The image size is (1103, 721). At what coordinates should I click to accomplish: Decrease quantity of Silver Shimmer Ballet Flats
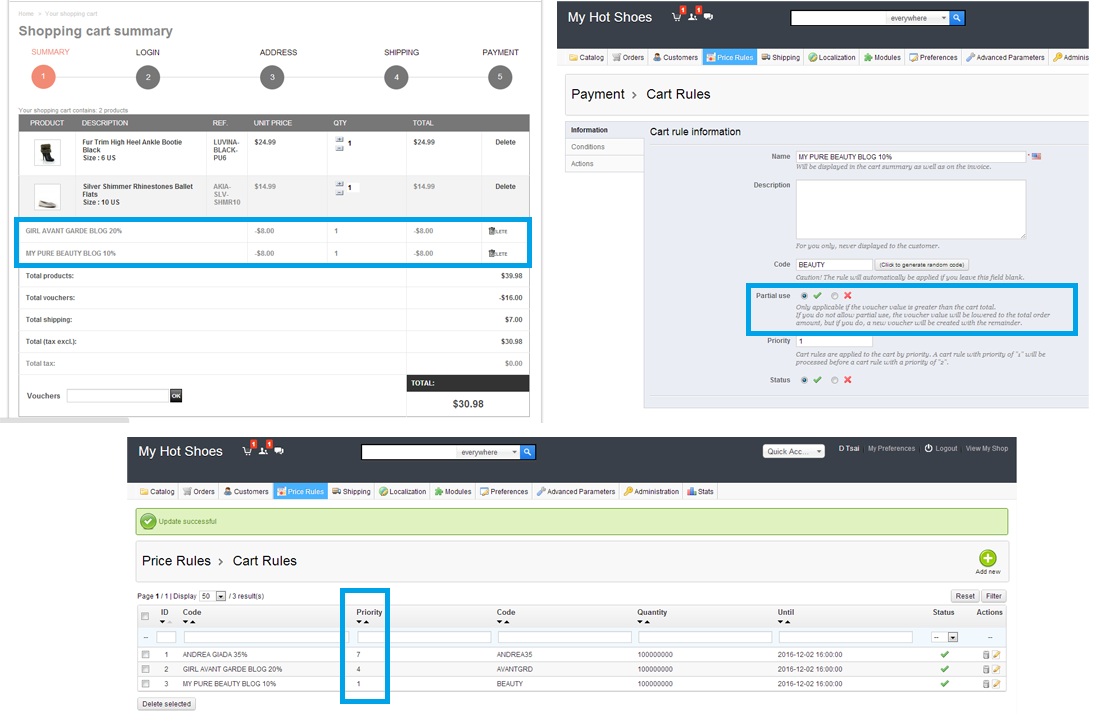point(340,193)
